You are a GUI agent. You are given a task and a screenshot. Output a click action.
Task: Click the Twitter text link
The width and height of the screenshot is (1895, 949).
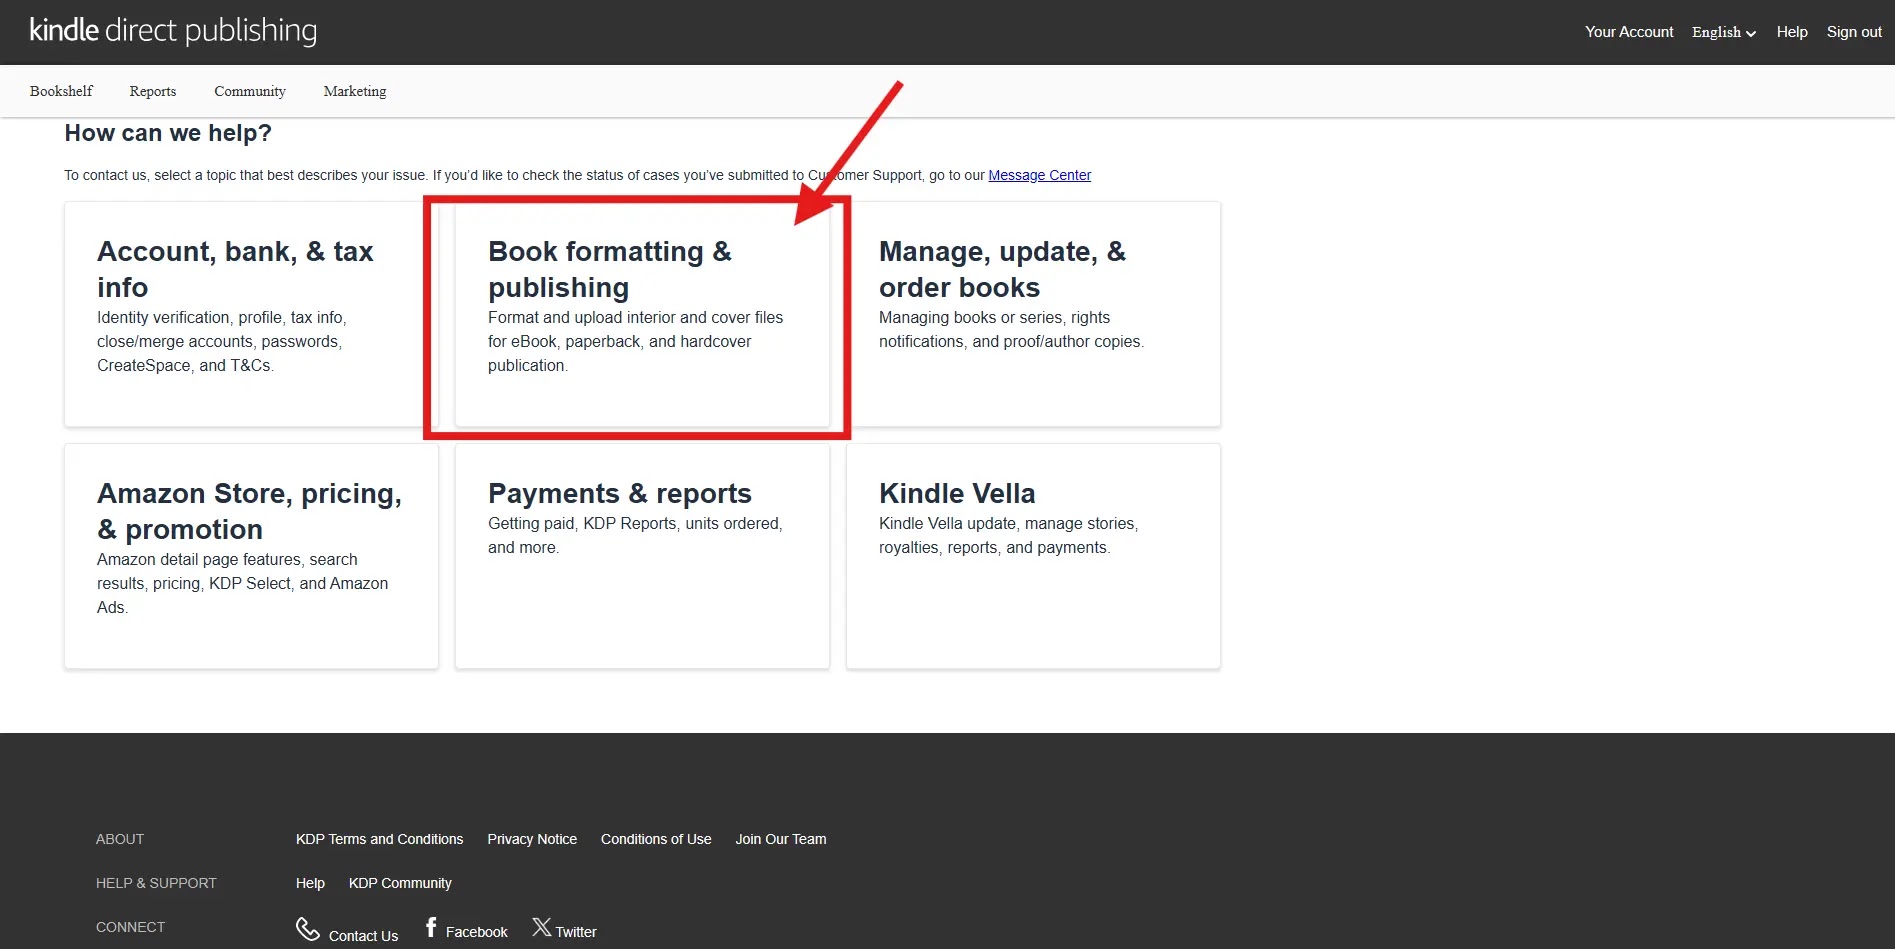coord(576,932)
